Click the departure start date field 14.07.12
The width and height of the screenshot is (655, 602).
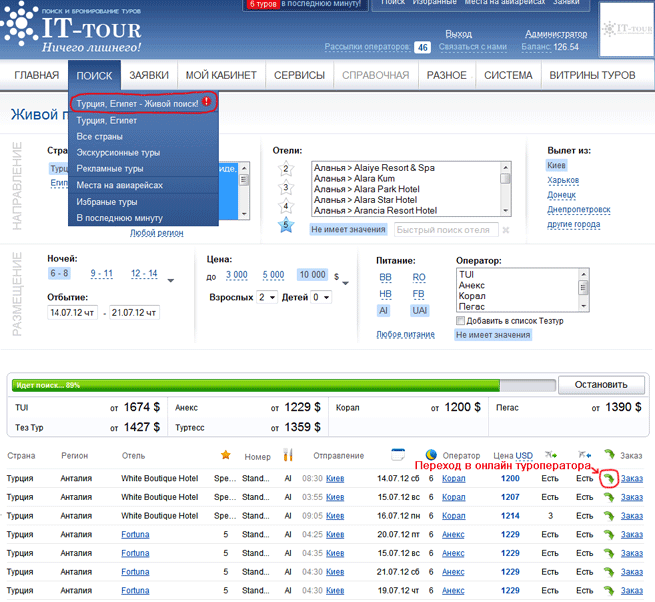72,312
